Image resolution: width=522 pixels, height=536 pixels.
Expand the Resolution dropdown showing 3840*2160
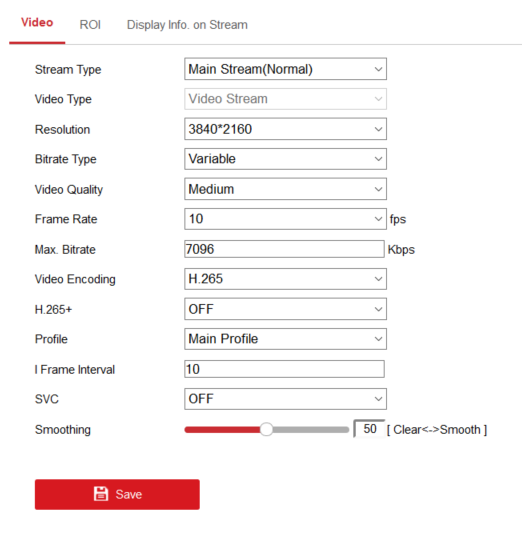tap(285, 129)
